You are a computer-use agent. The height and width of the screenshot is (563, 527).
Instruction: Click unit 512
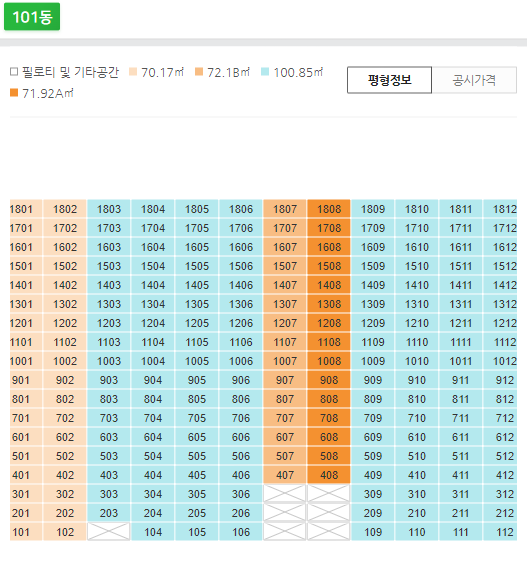pyautogui.click(x=500, y=456)
